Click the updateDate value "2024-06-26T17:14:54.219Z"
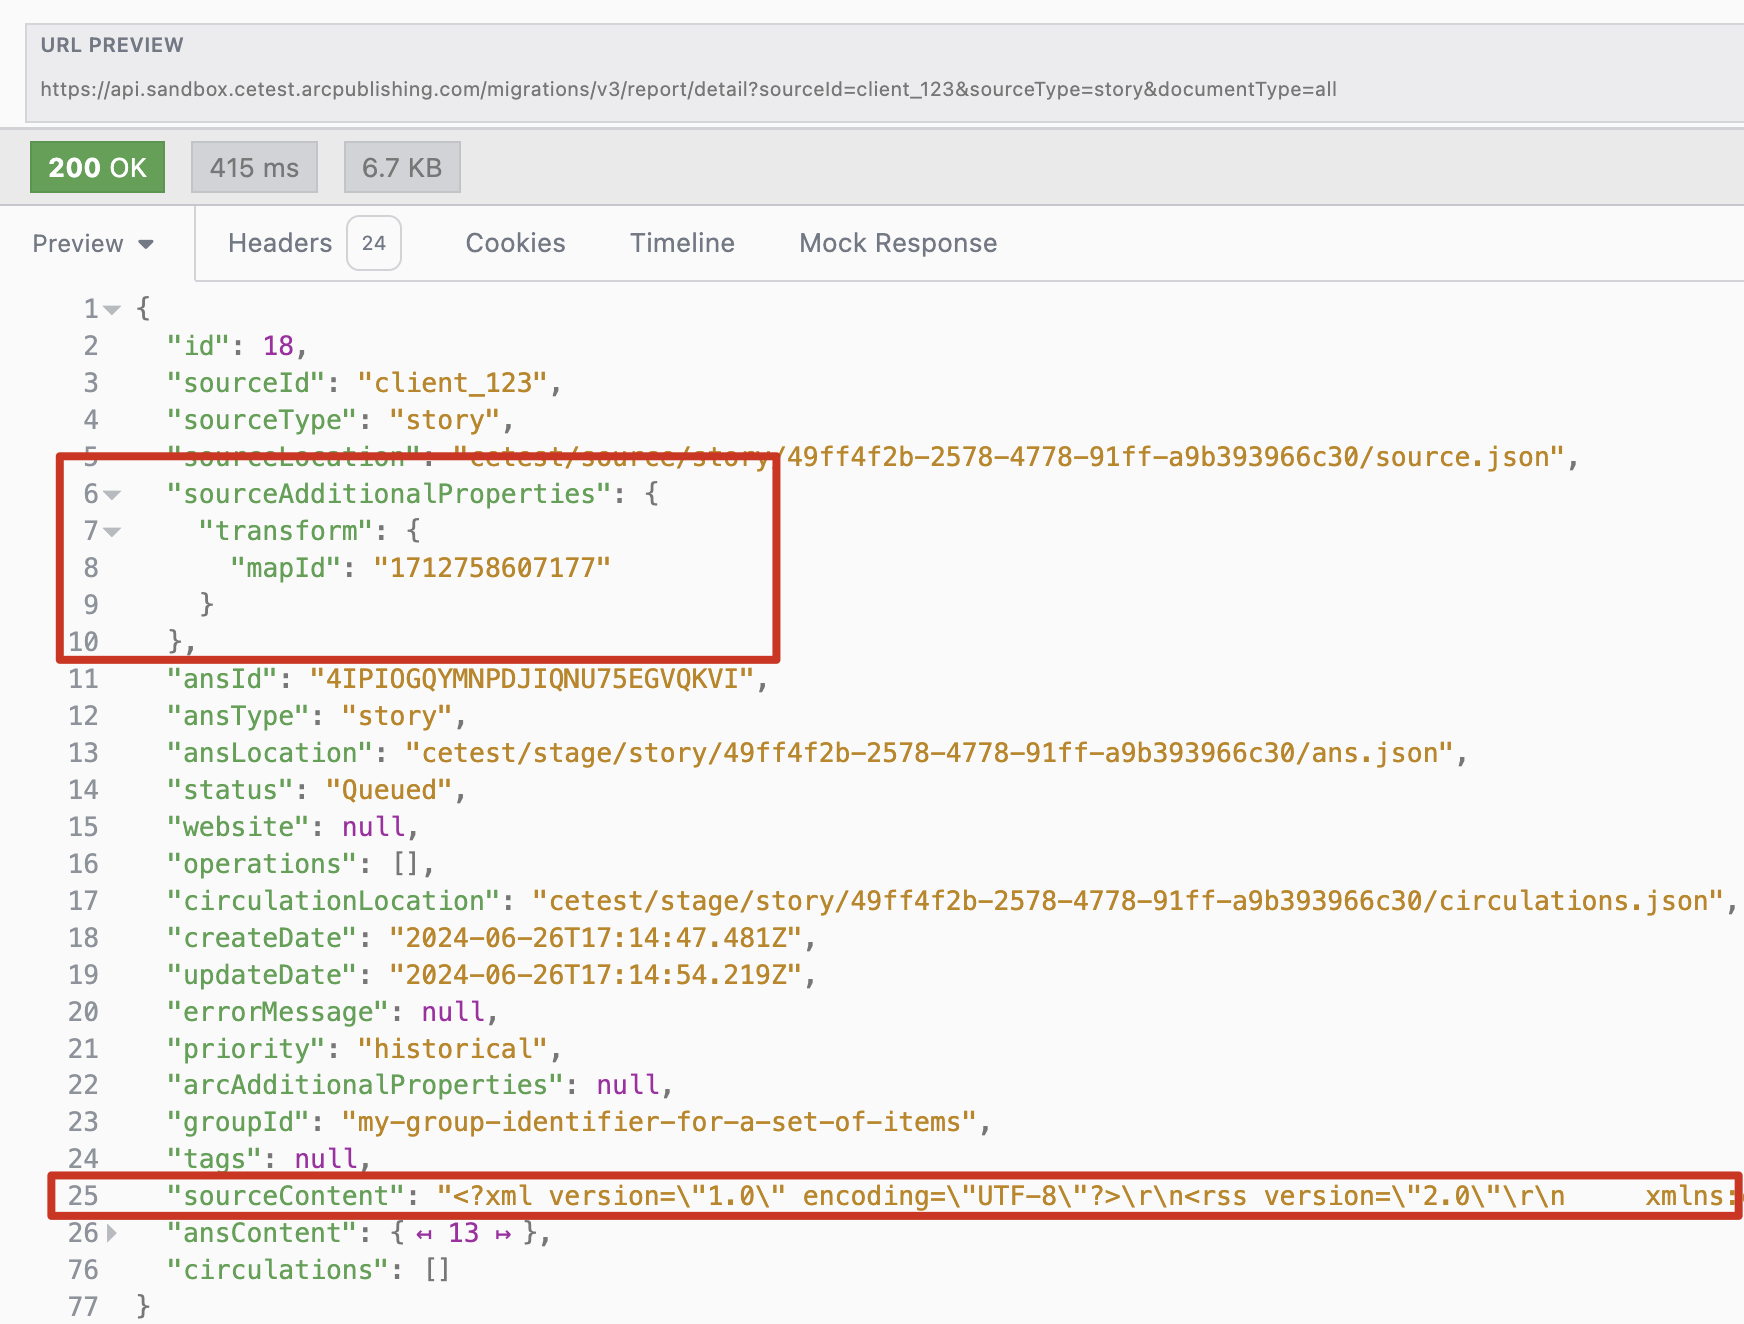This screenshot has height=1324, width=1744. click(596, 975)
